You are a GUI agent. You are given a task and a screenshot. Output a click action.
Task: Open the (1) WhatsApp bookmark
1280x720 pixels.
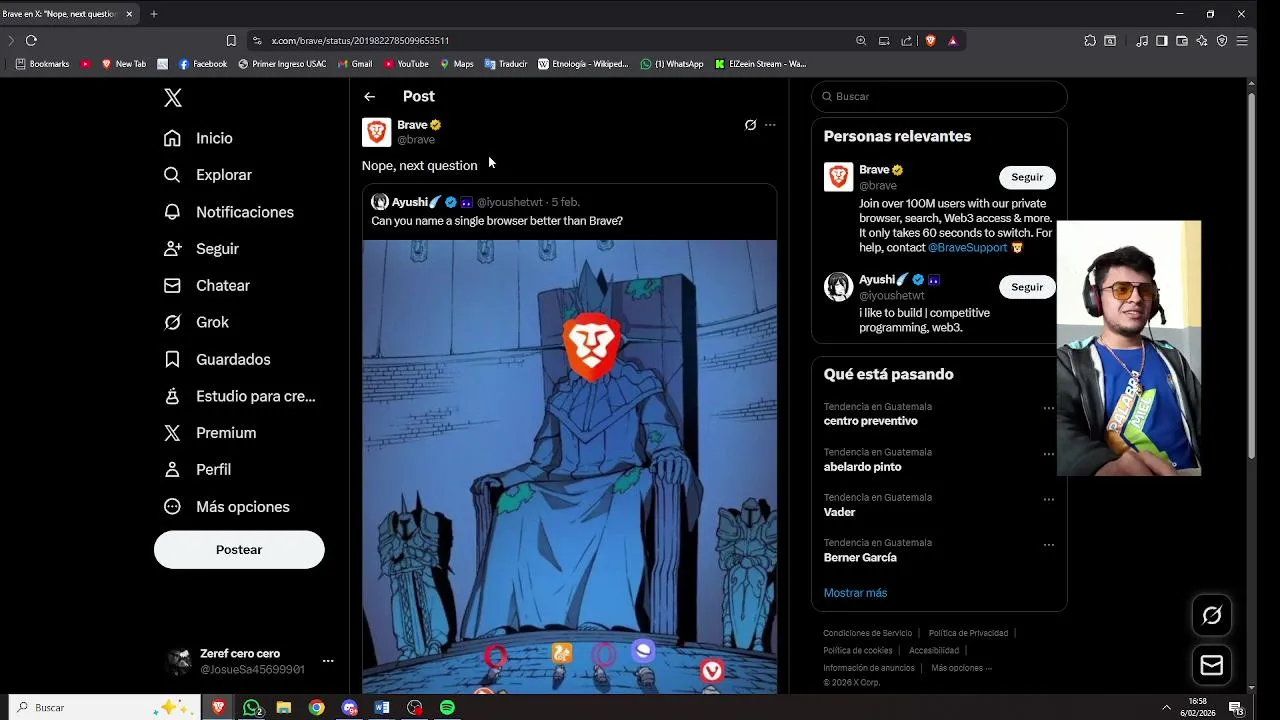point(672,64)
